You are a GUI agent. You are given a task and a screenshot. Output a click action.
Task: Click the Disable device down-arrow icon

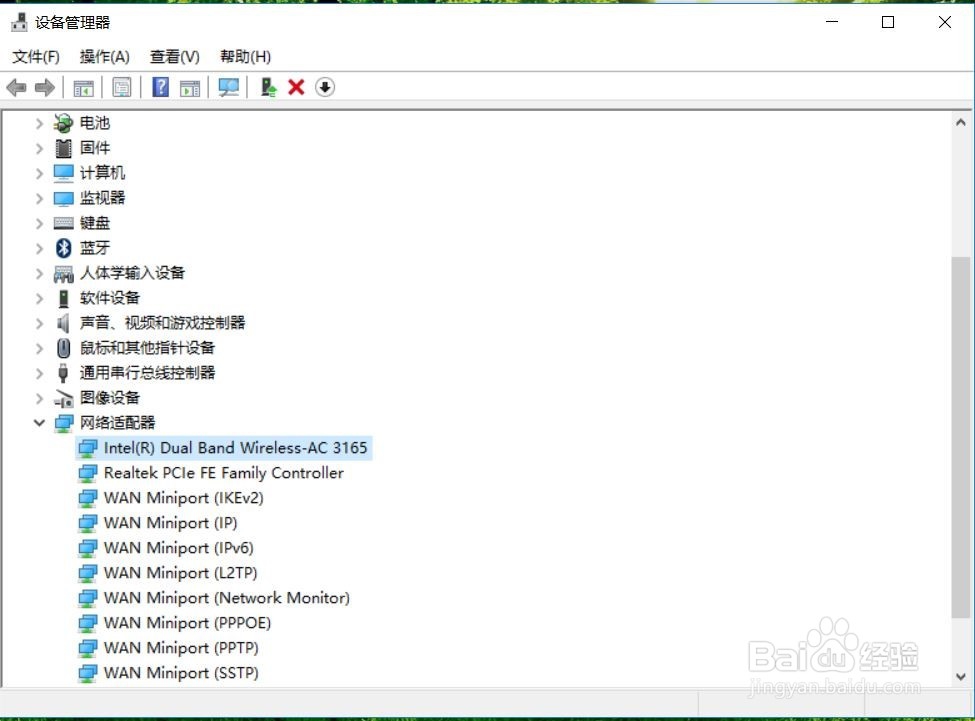[324, 87]
